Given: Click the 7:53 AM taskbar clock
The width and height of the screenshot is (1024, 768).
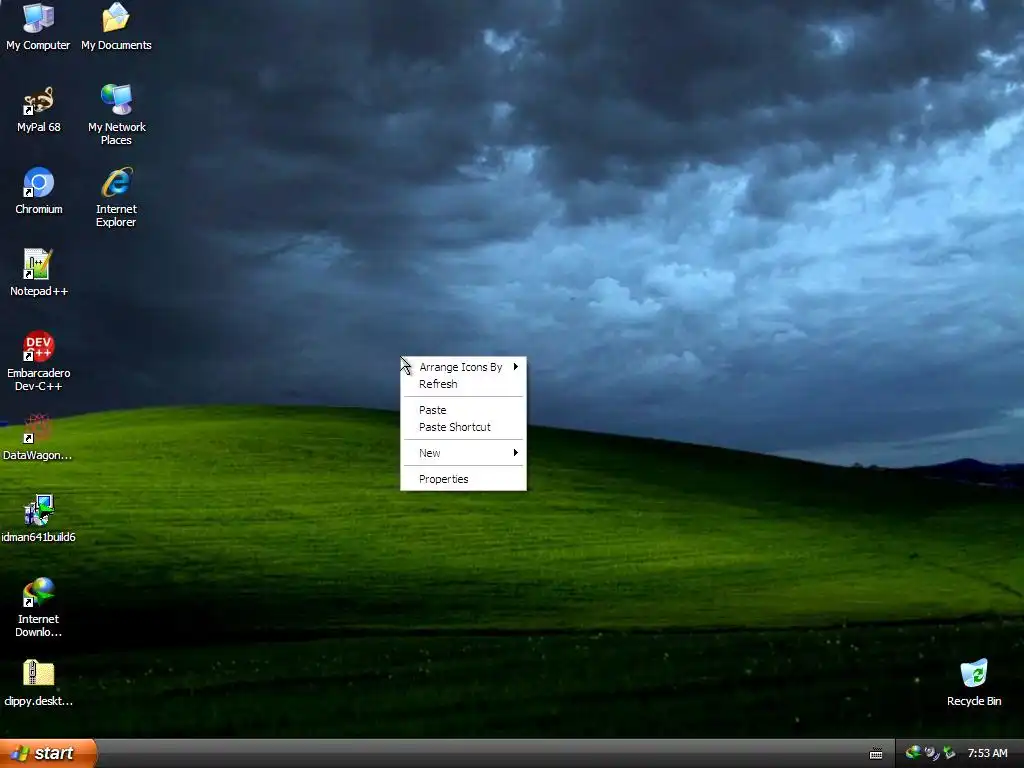Looking at the screenshot, I should pyautogui.click(x=987, y=754).
